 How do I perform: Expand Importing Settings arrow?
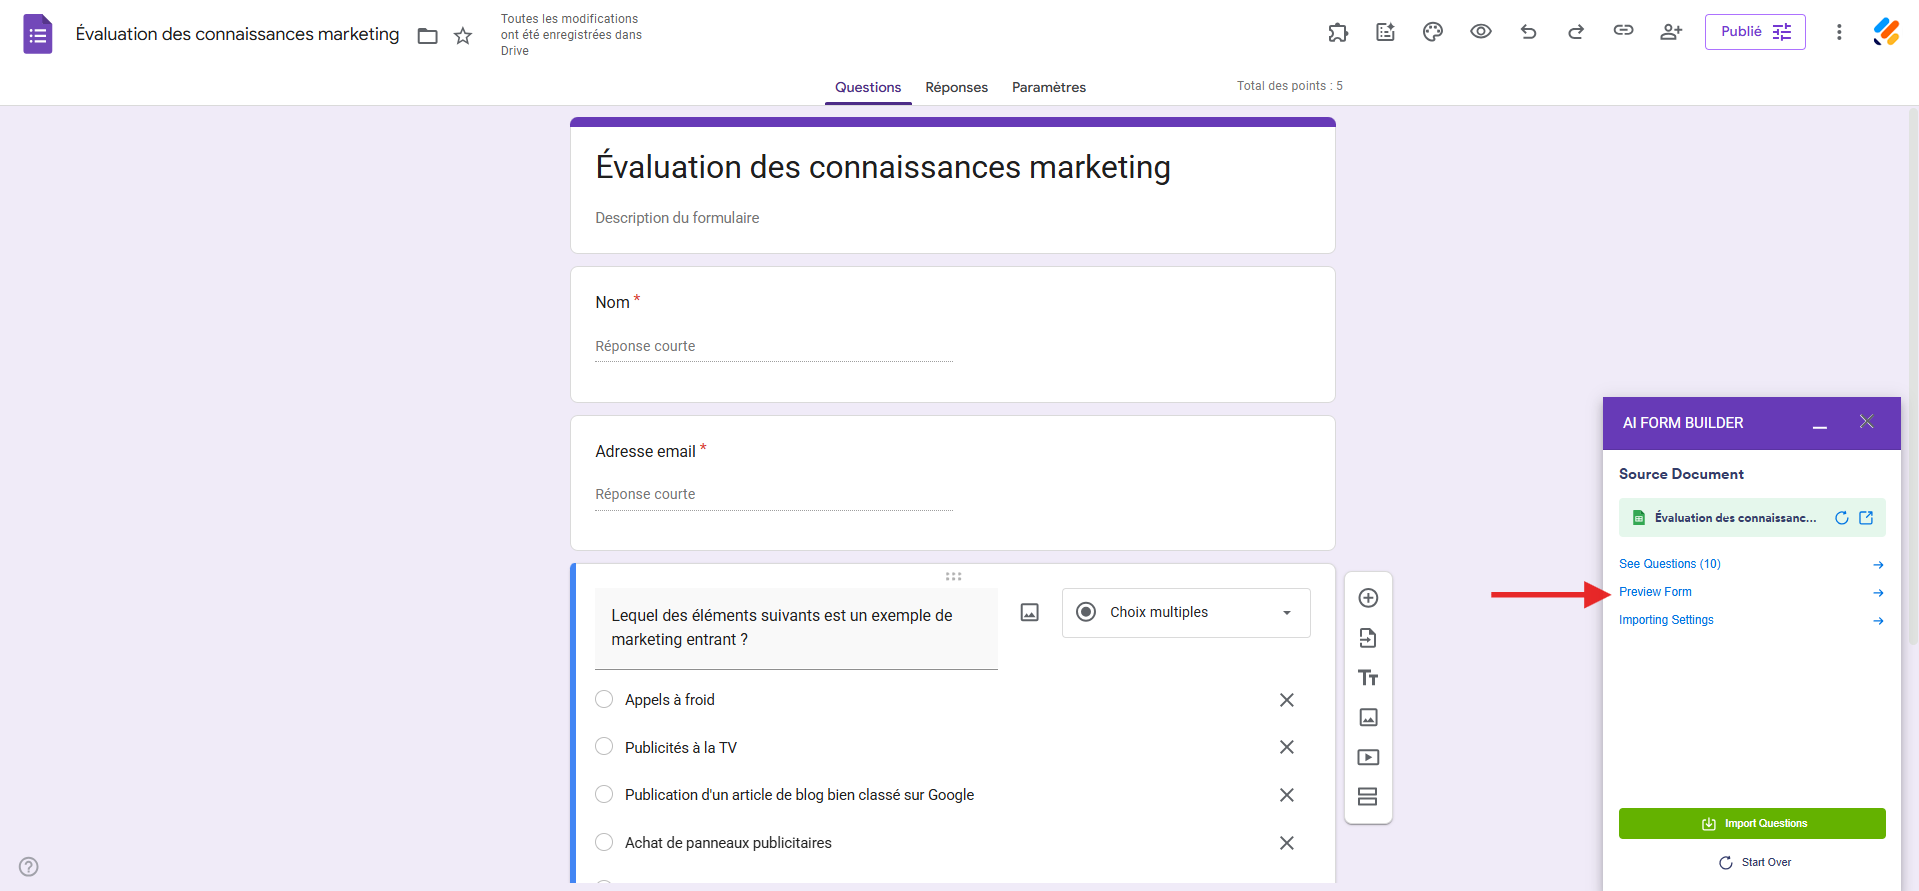click(1878, 621)
